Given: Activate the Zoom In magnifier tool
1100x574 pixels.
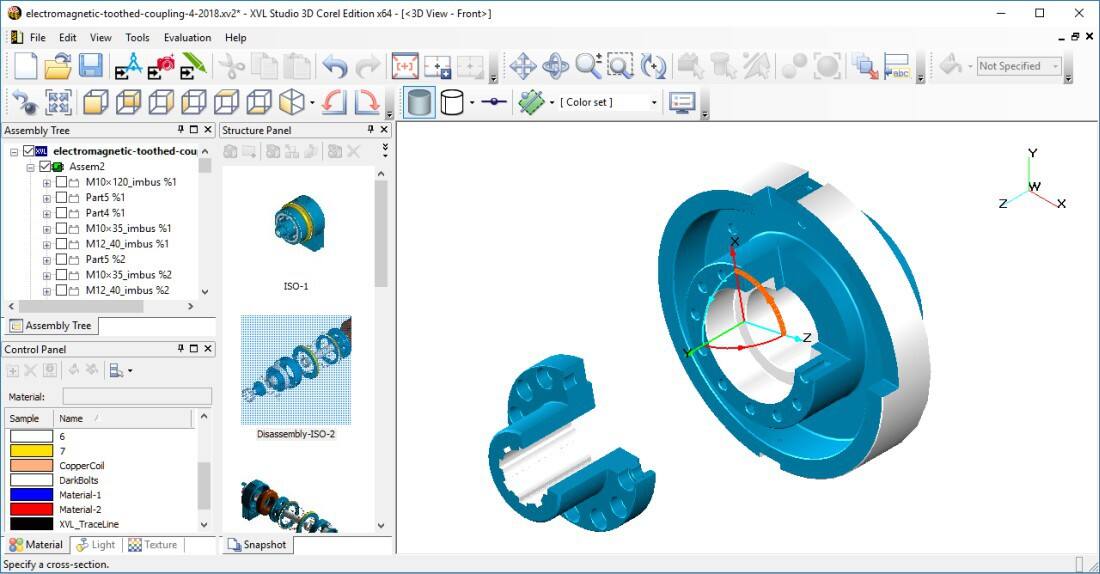Looking at the screenshot, I should pyautogui.click(x=588, y=67).
